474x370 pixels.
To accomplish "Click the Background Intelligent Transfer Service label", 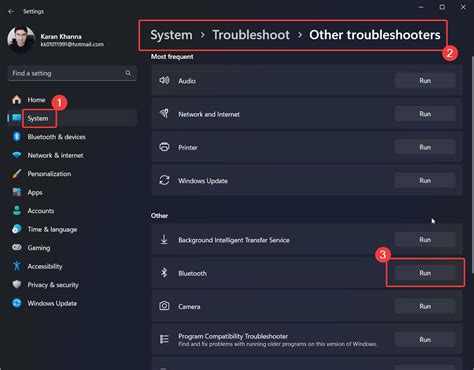I will (x=234, y=240).
